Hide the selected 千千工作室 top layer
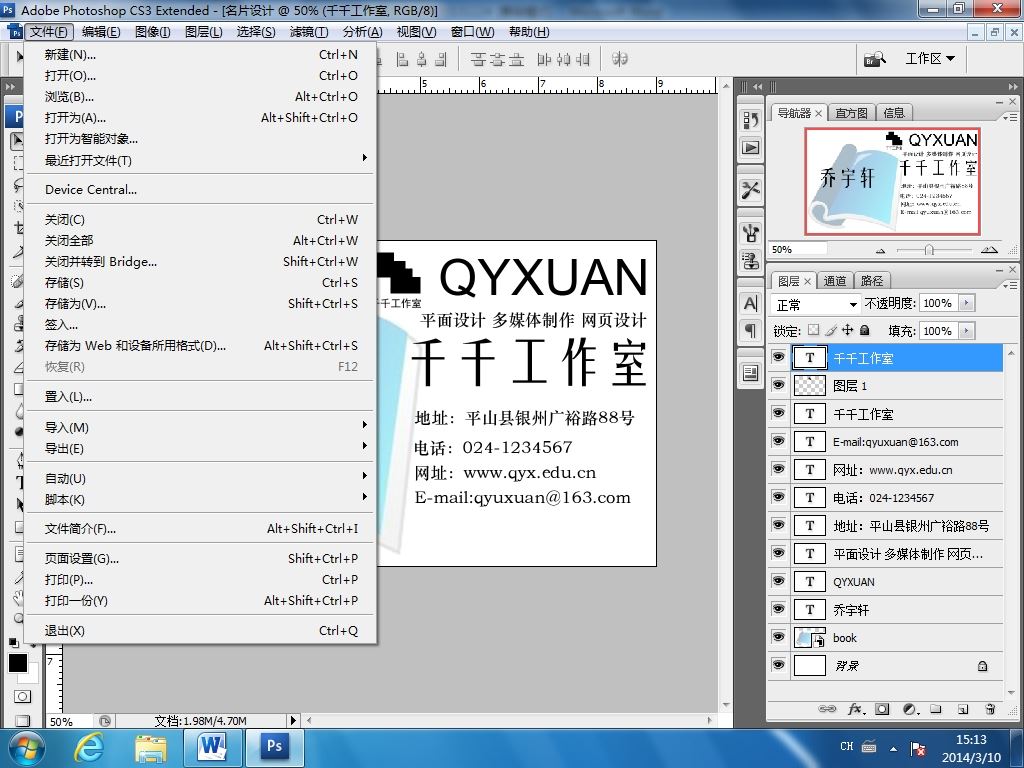The height and width of the screenshot is (768, 1024). coord(778,357)
